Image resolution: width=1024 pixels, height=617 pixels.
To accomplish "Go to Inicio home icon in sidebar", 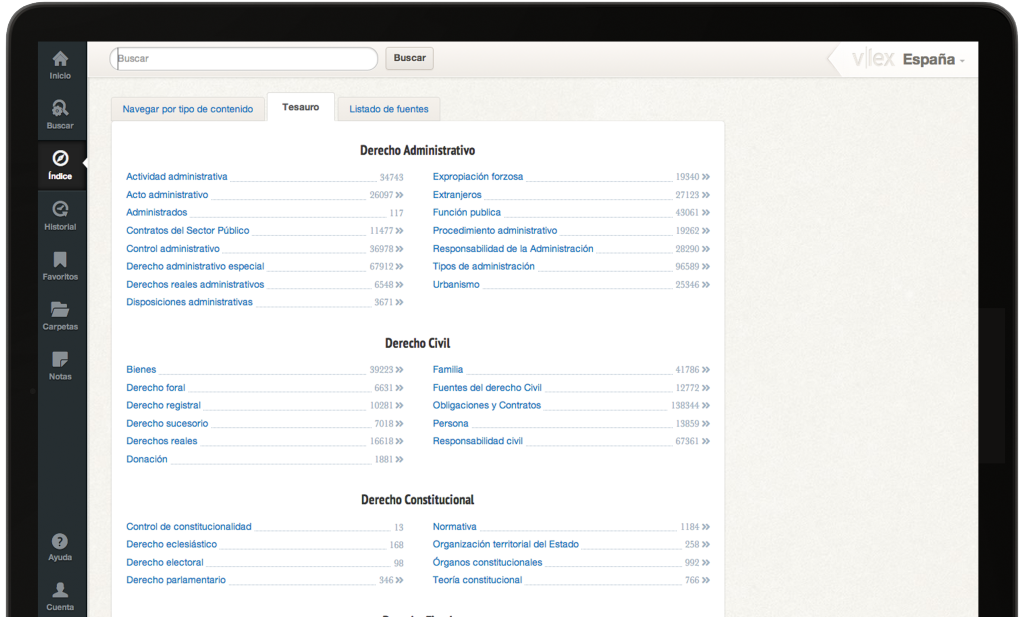I will 60,59.
